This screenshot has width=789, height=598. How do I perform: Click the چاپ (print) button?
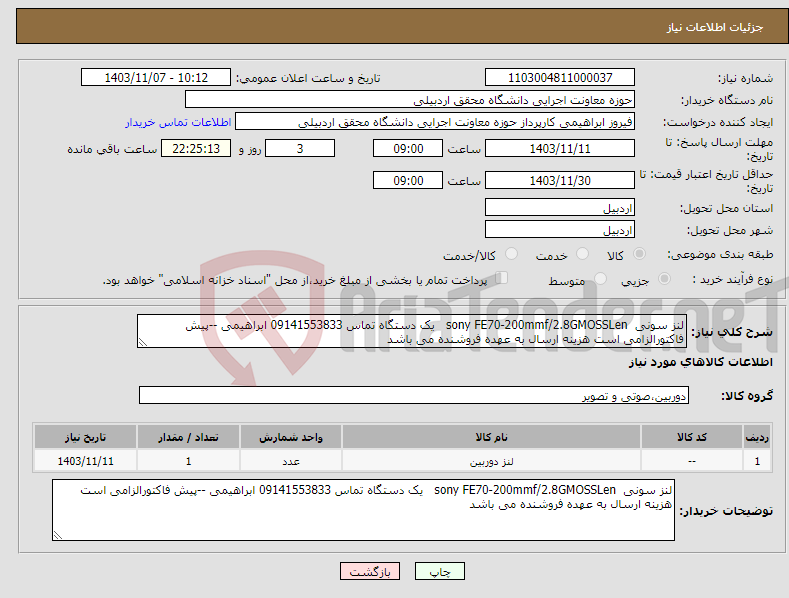point(439,571)
